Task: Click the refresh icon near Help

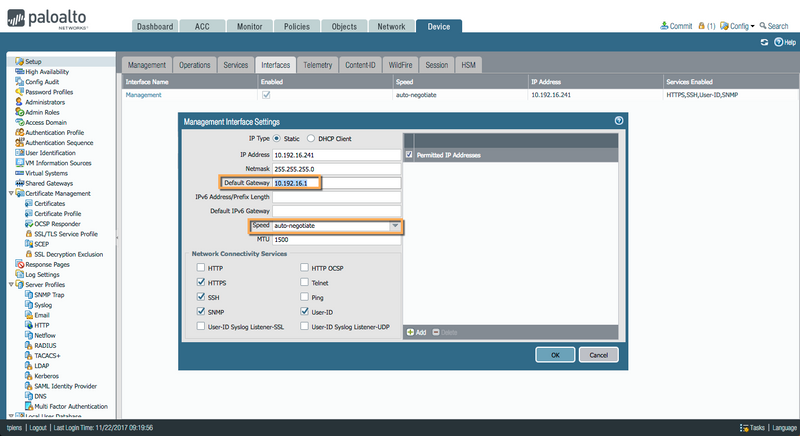Action: pyautogui.click(x=764, y=42)
